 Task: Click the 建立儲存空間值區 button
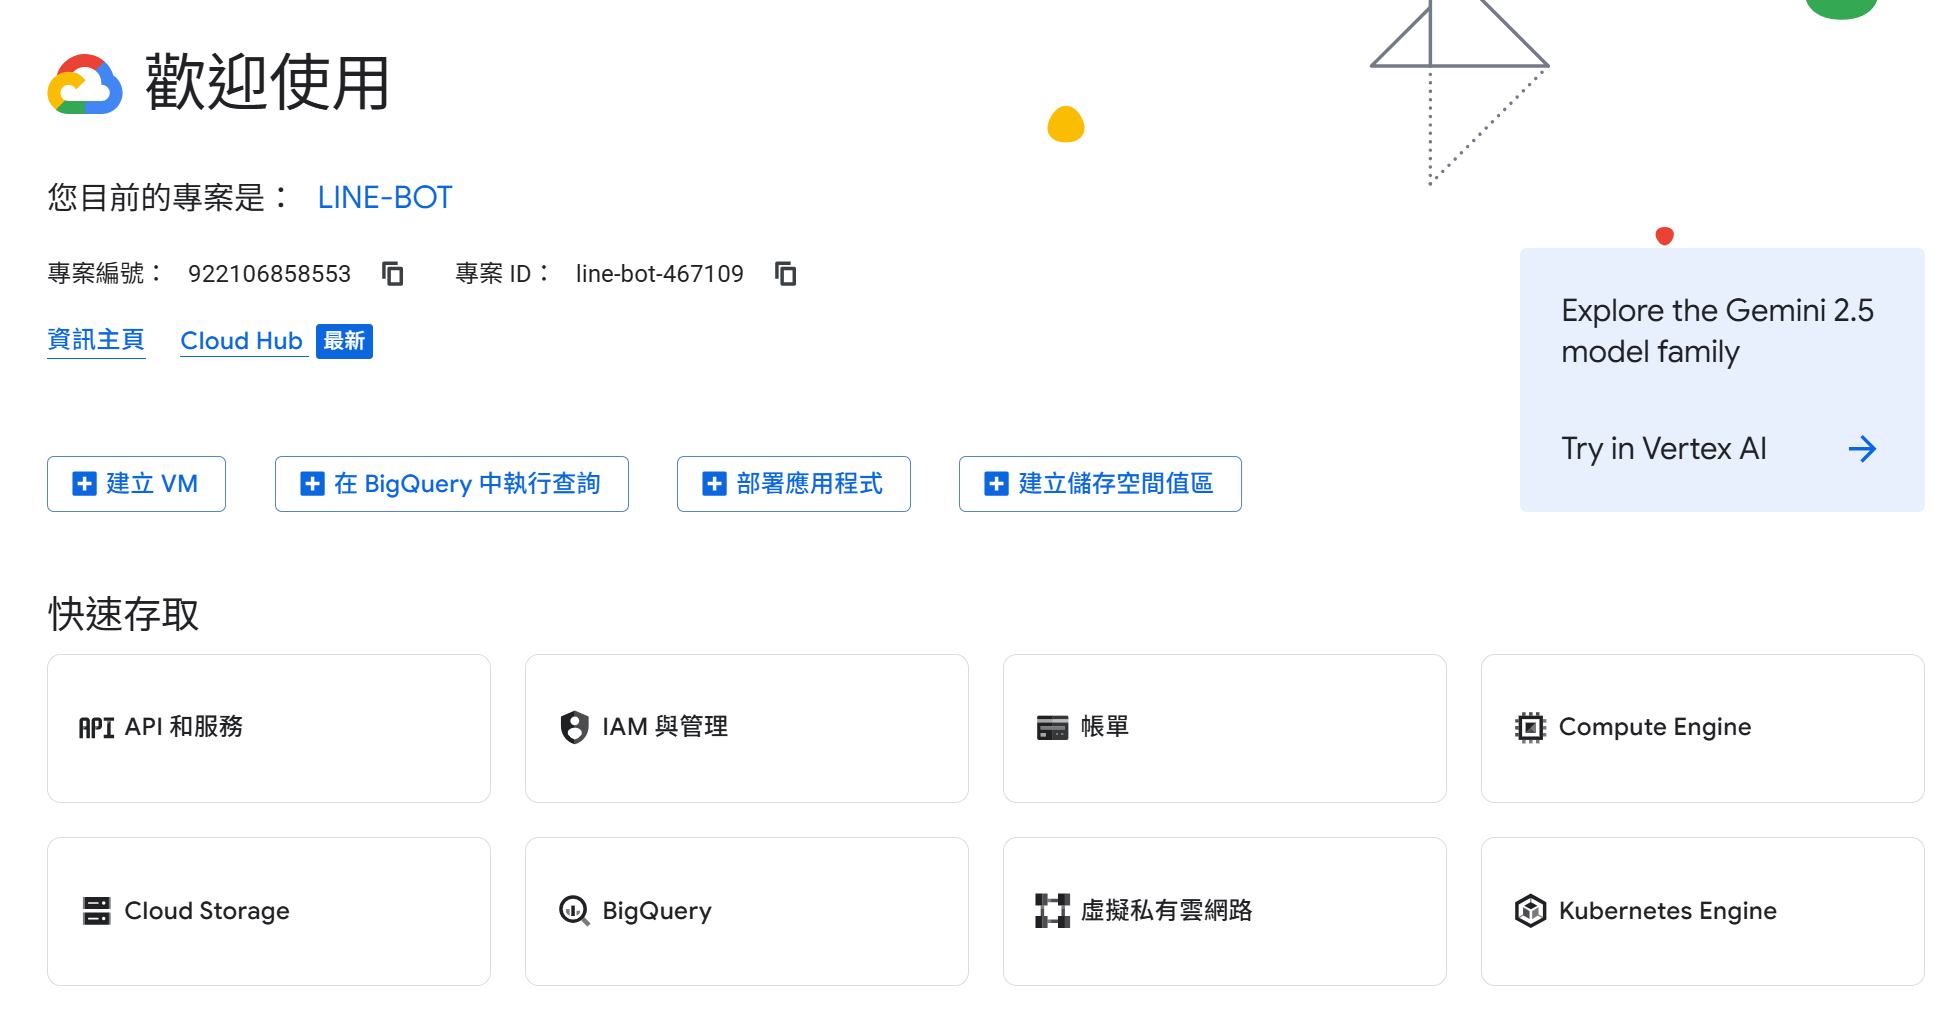coord(1100,484)
